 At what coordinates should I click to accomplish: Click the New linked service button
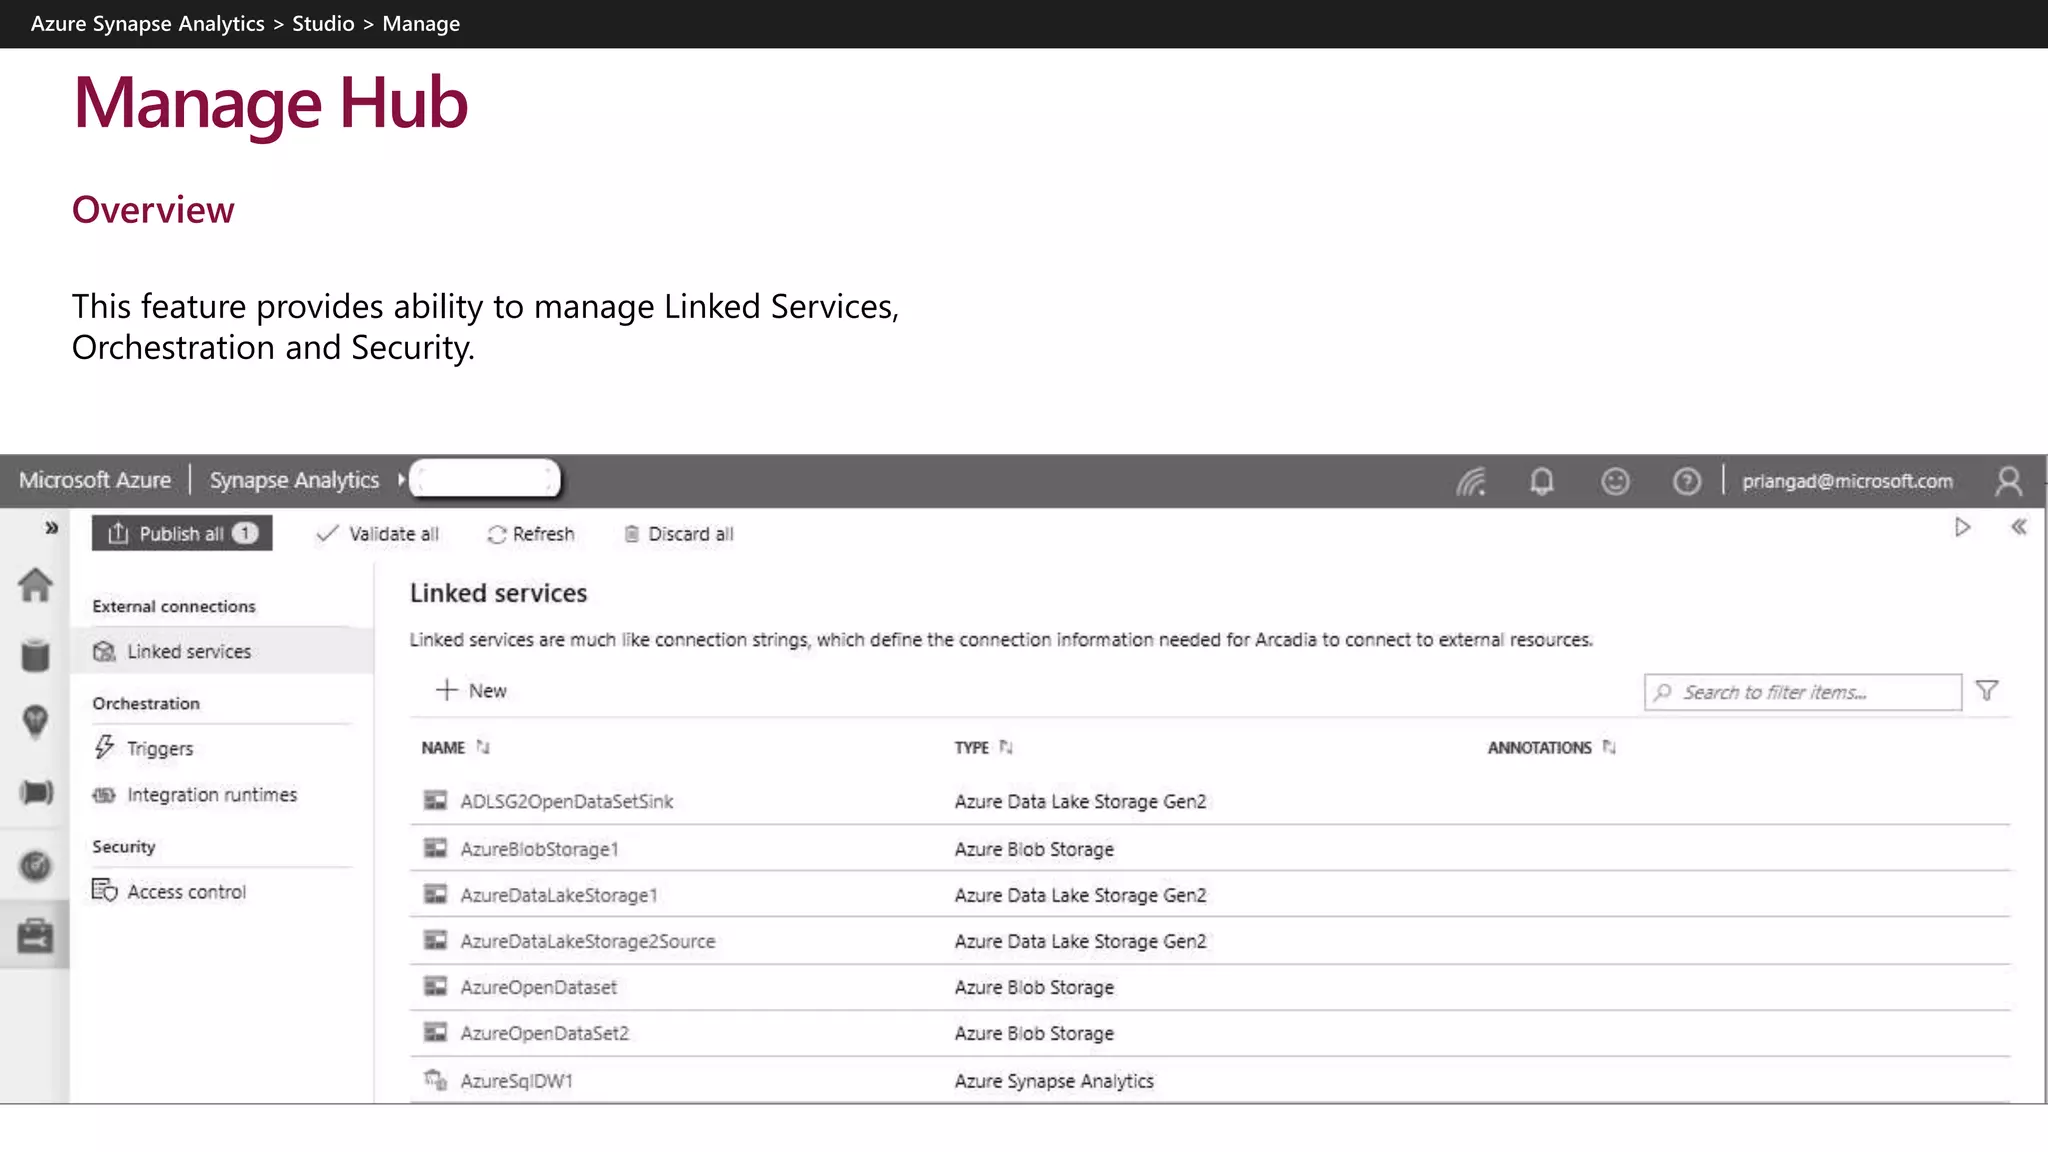point(471,690)
